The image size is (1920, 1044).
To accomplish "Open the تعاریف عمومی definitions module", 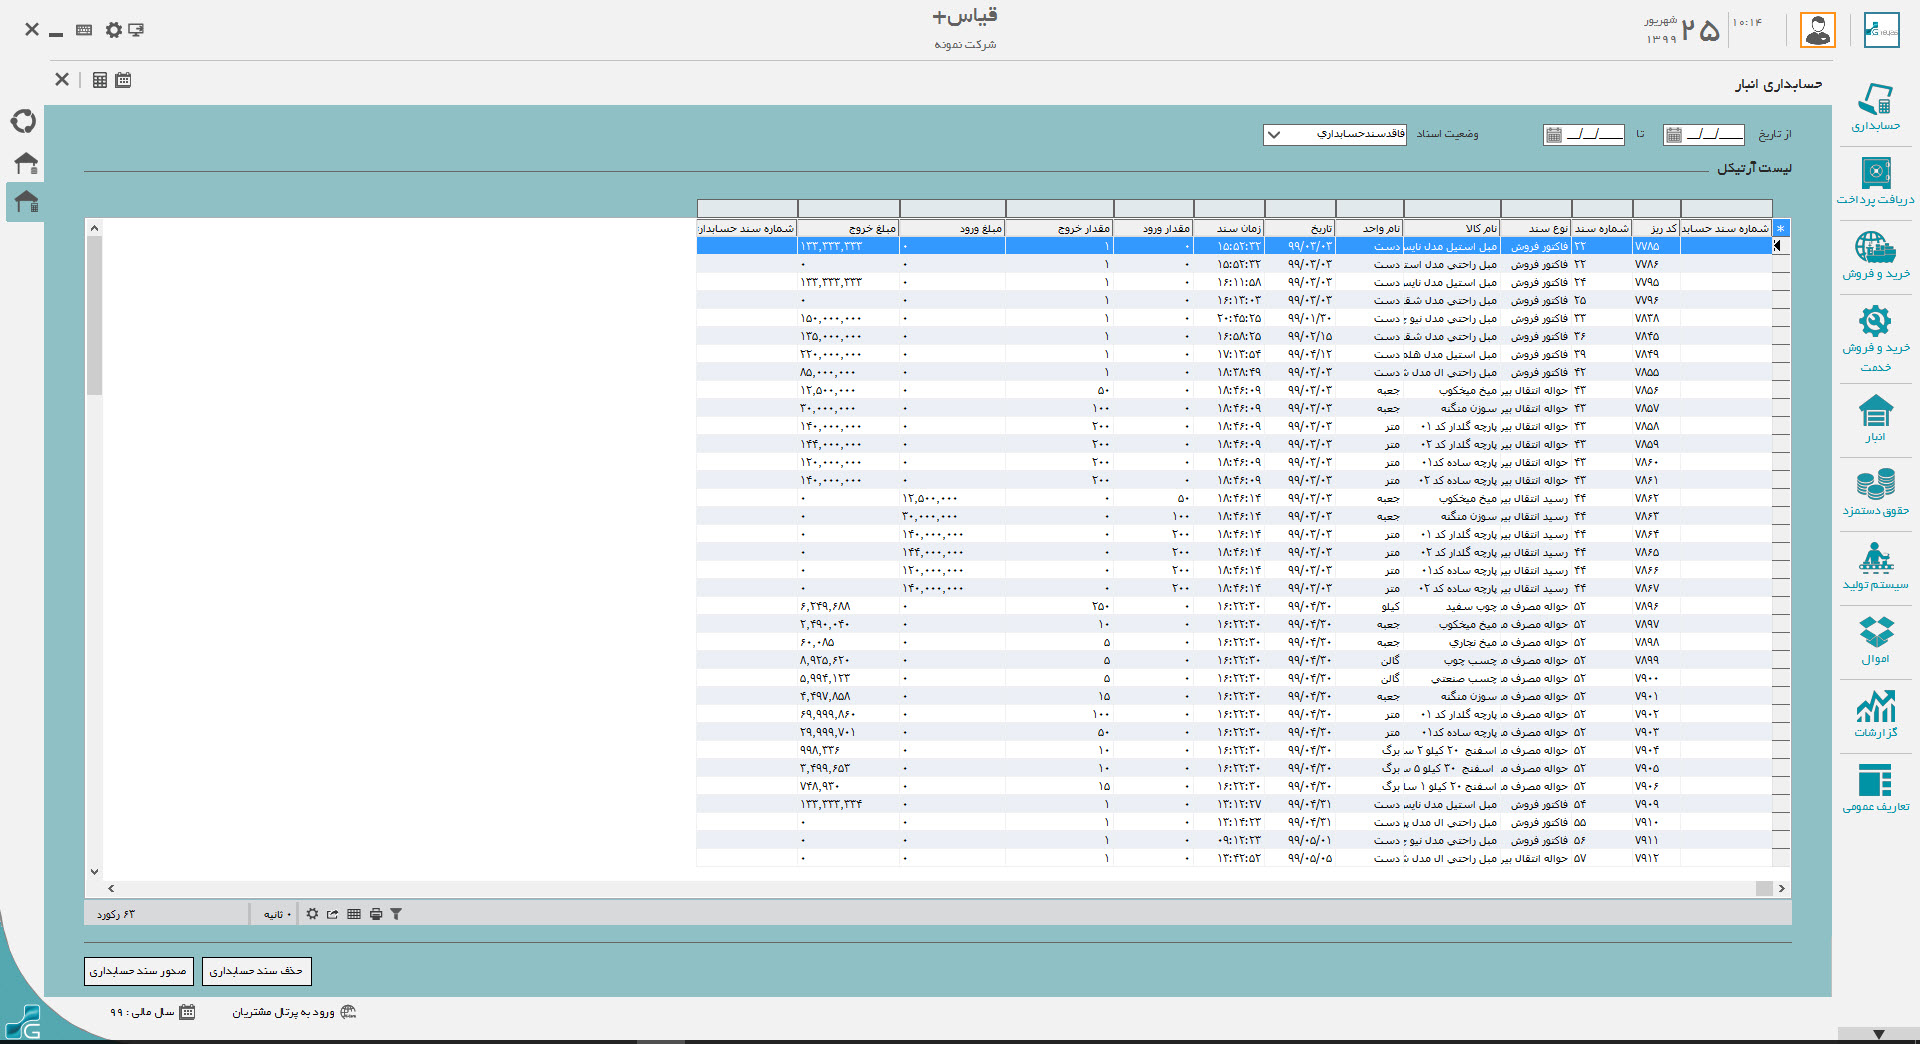I will 1875,788.
